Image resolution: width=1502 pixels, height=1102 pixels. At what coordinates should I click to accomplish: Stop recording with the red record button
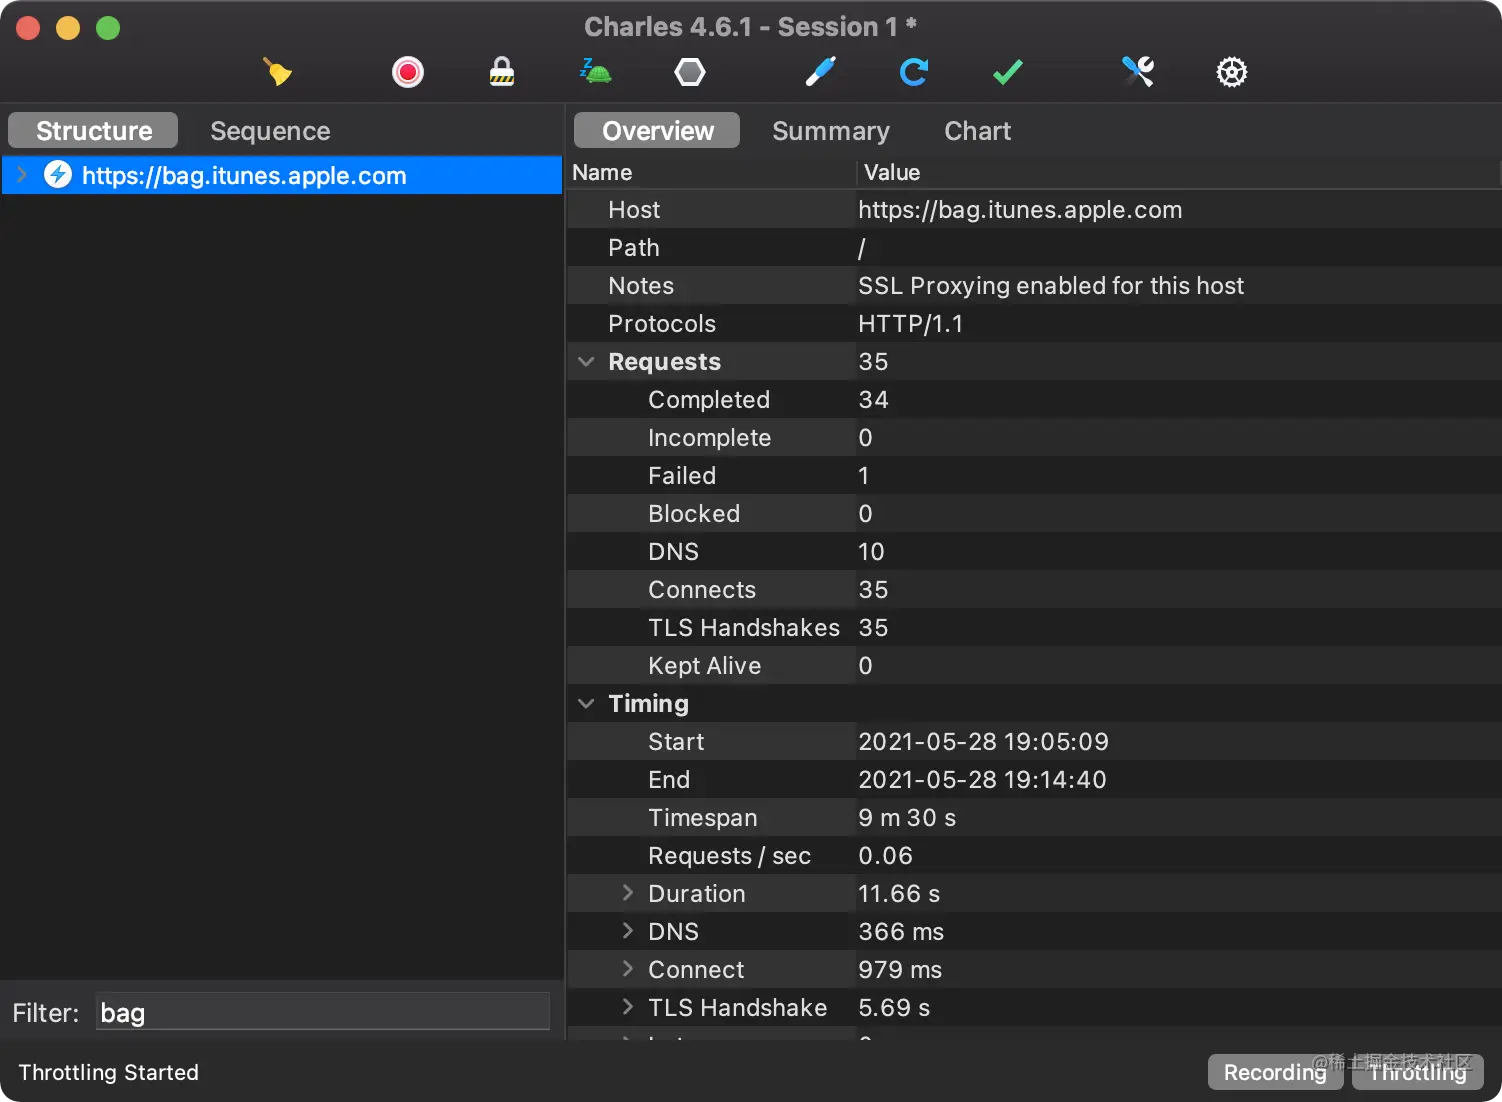coord(408,72)
